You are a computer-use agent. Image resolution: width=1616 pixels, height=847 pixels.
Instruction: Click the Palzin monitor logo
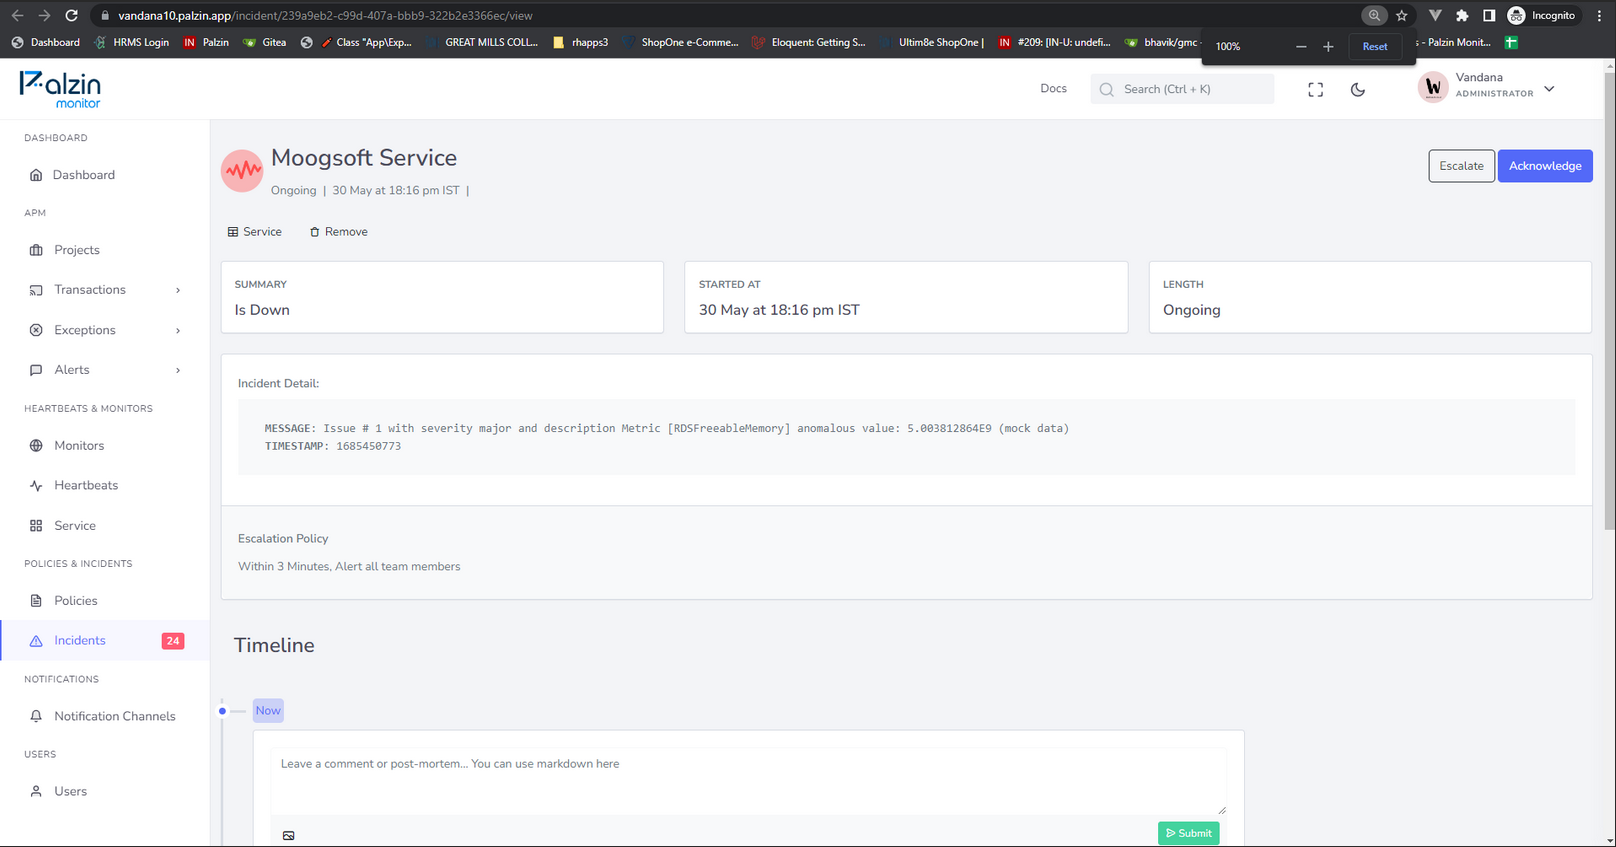(x=60, y=89)
